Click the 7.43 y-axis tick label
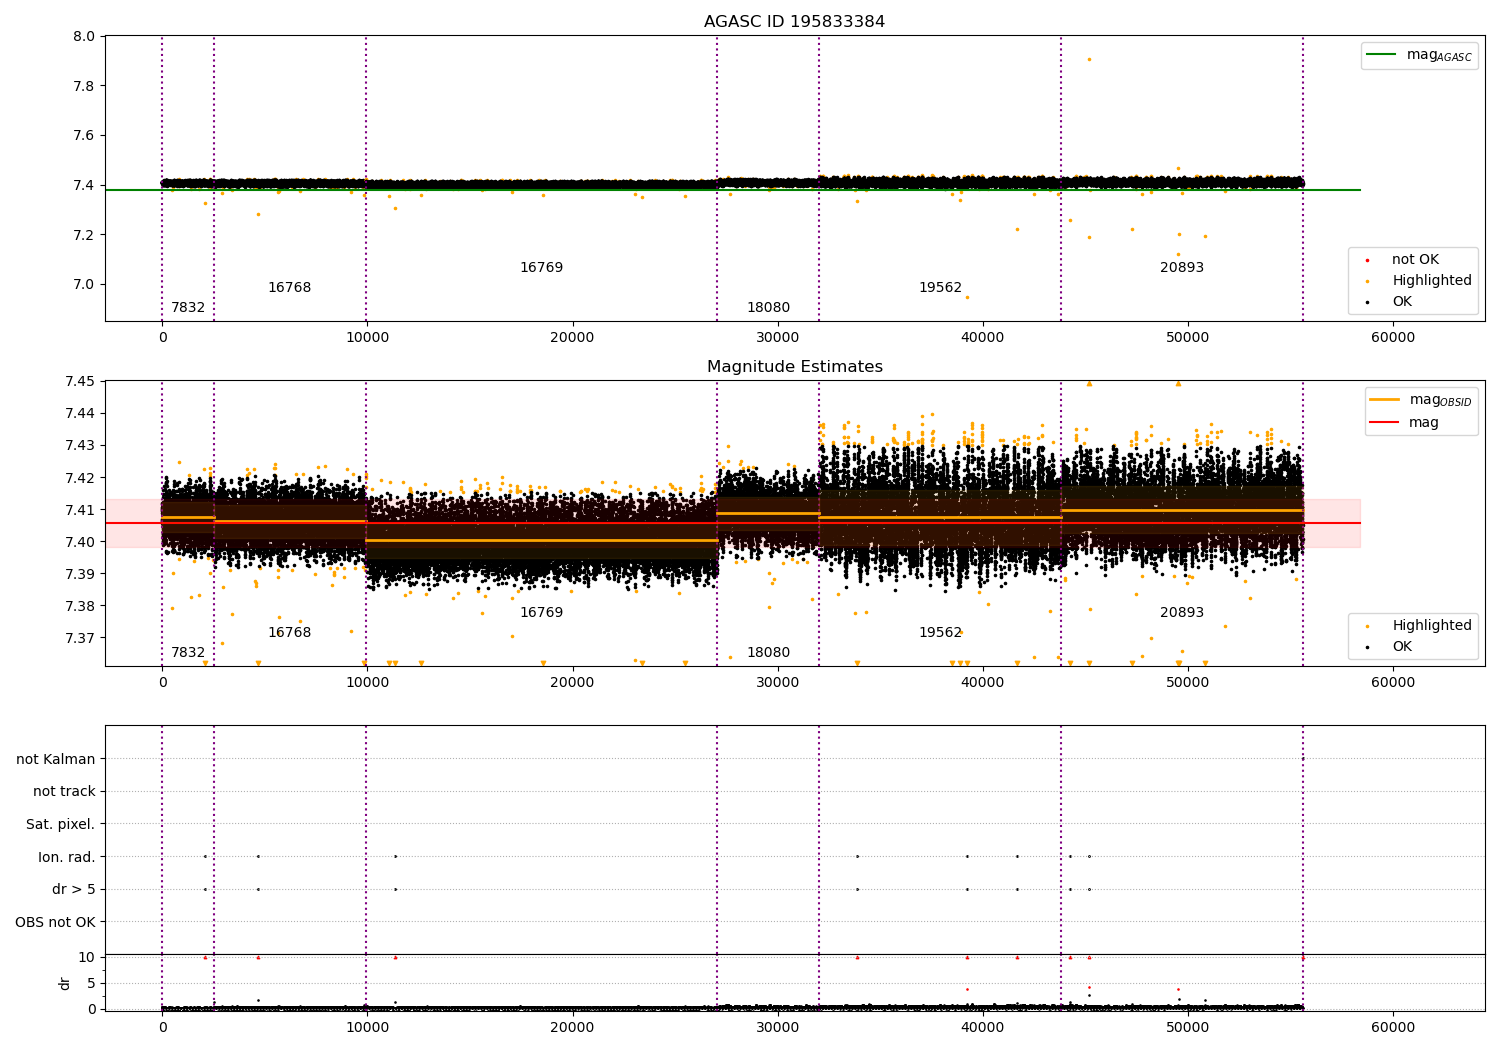This screenshot has height=1050, width=1500. tap(80, 446)
